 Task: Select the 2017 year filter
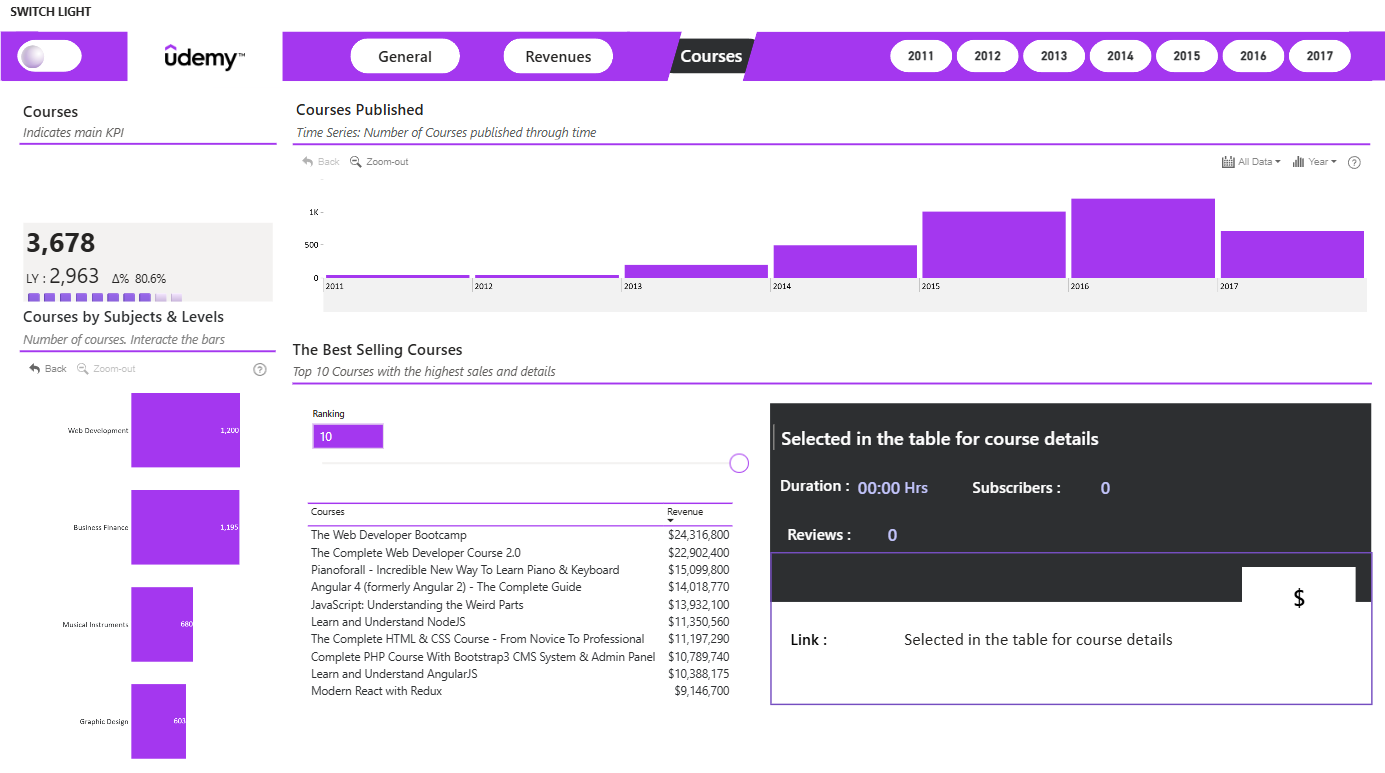(x=1320, y=56)
